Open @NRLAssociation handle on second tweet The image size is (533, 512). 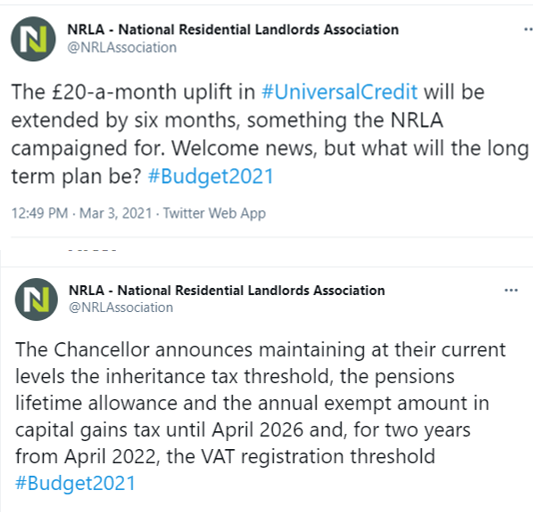(121, 307)
